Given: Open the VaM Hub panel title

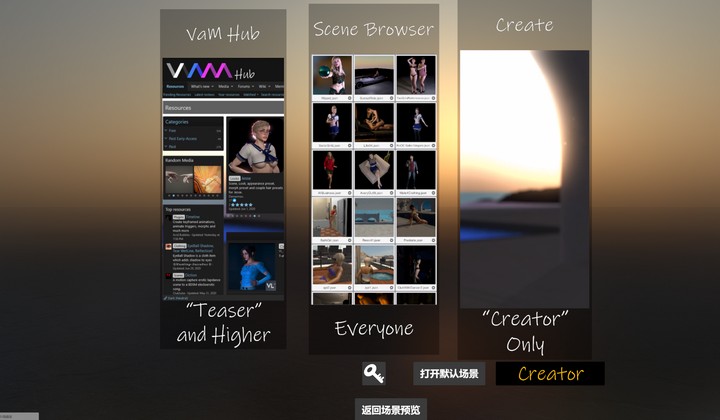Looking at the screenshot, I should (223, 34).
